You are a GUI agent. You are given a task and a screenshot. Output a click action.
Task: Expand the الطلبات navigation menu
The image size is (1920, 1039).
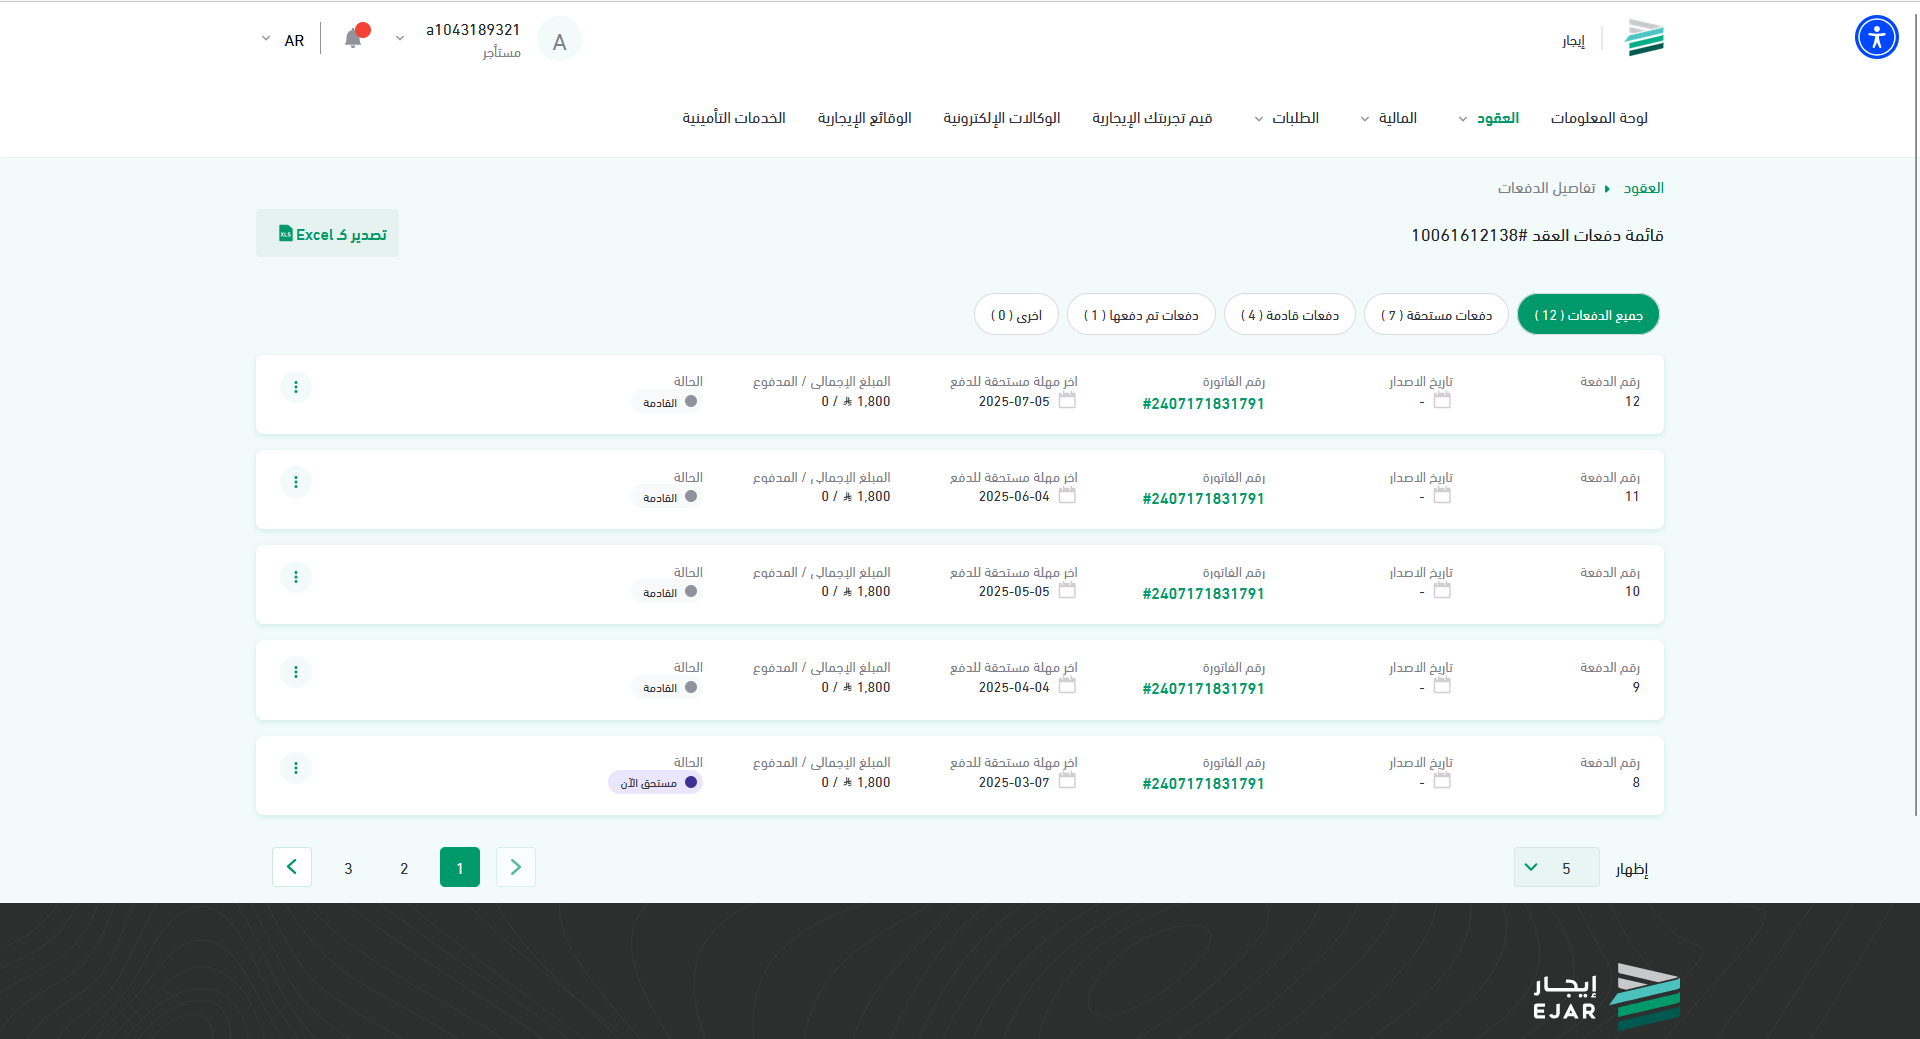1287,118
